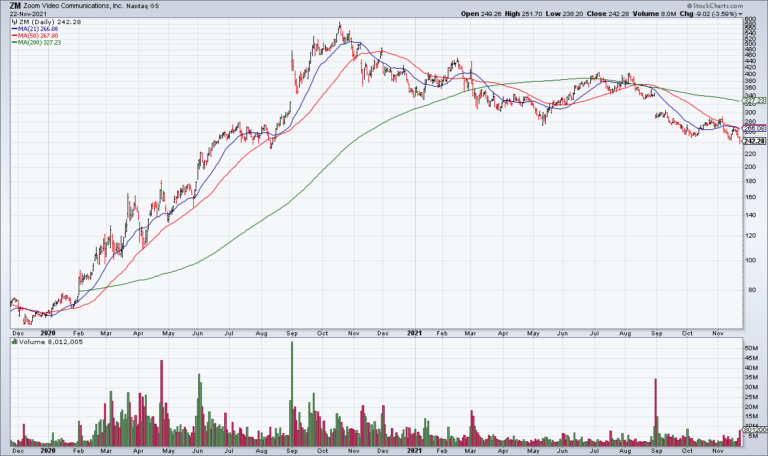The image size is (768, 456).
Task: Click the tall red volume spike near Sep 2021
Action: [x=655, y=412]
